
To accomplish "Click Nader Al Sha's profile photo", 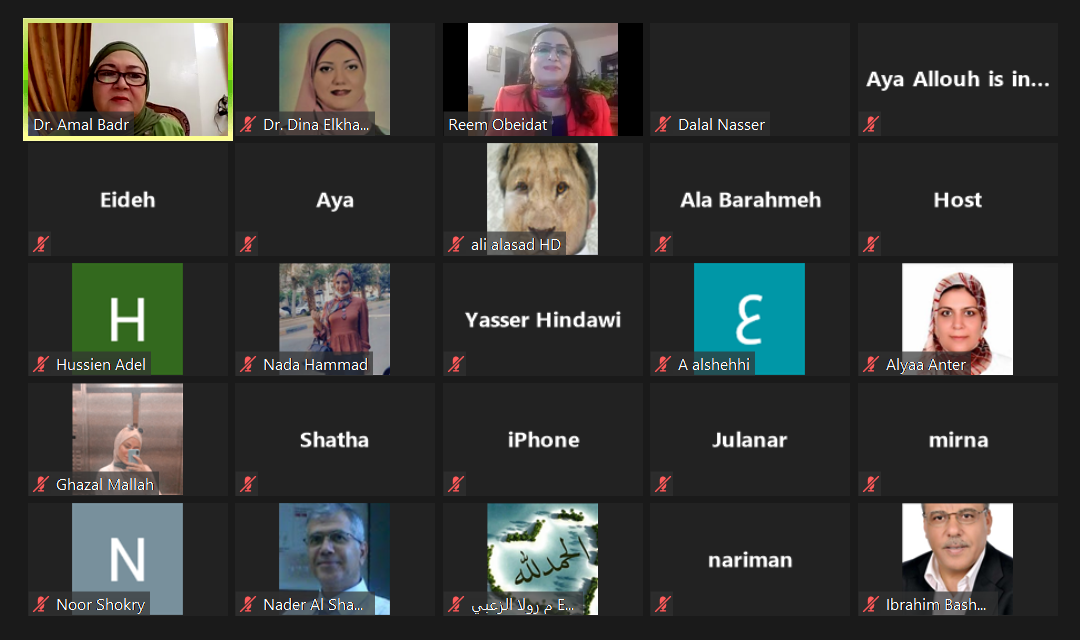I will (335, 559).
